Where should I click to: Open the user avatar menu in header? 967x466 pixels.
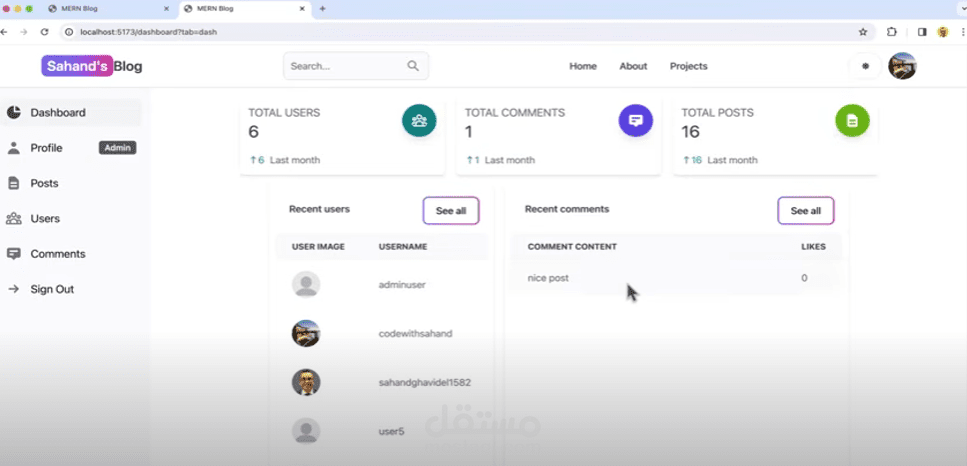pos(902,66)
